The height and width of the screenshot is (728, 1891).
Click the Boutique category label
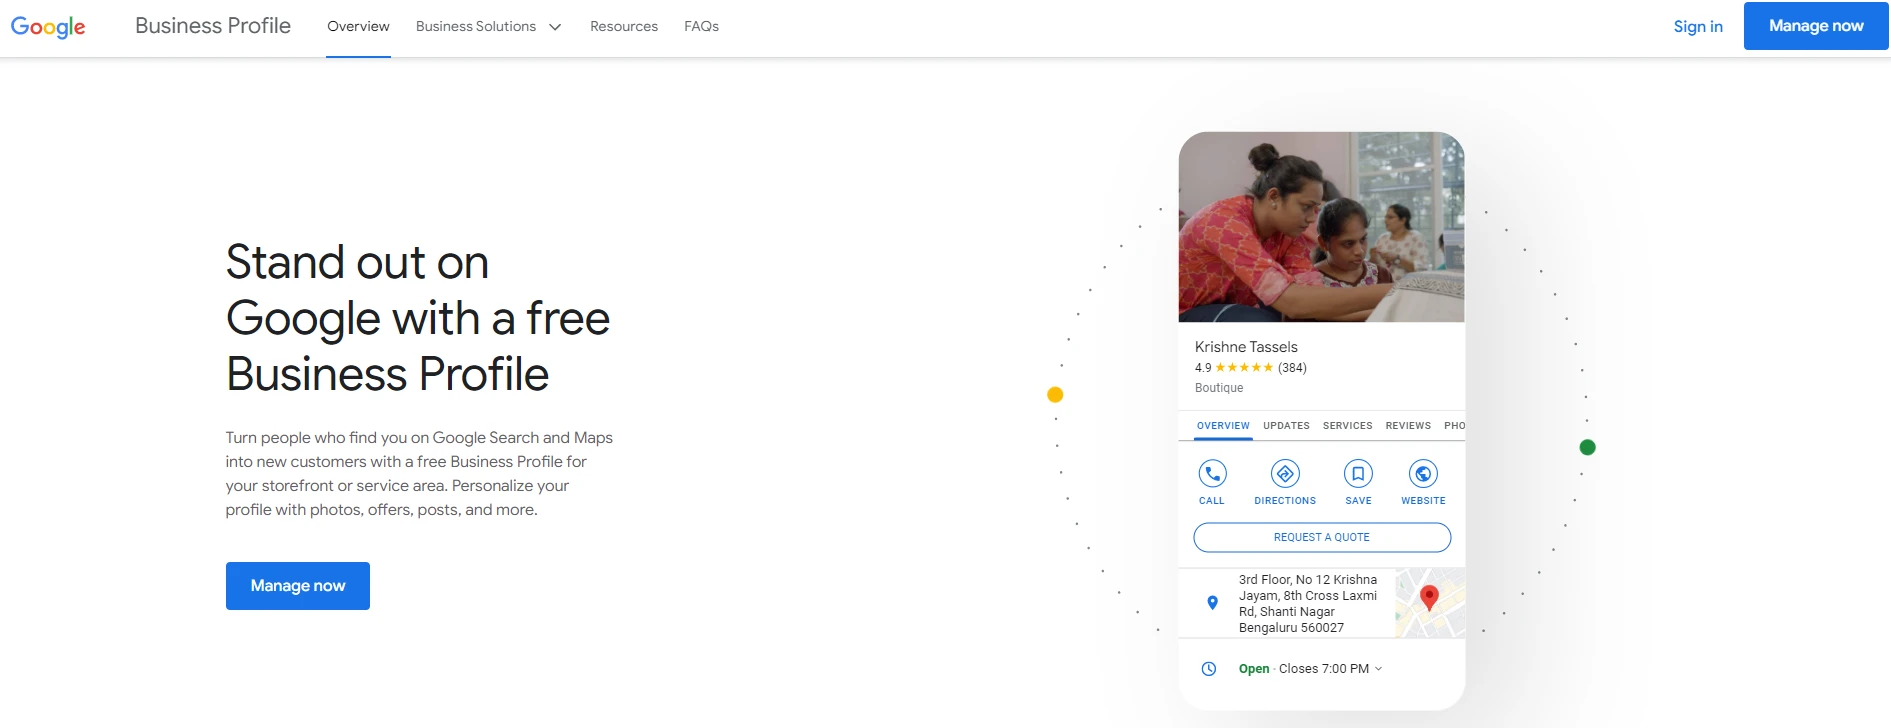[1219, 388]
